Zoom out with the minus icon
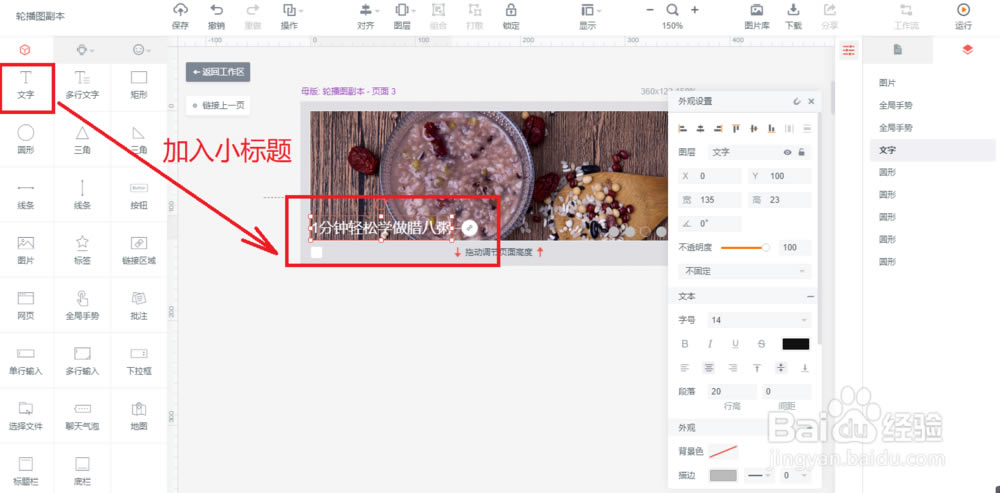The width and height of the screenshot is (1000, 493). pos(650,10)
